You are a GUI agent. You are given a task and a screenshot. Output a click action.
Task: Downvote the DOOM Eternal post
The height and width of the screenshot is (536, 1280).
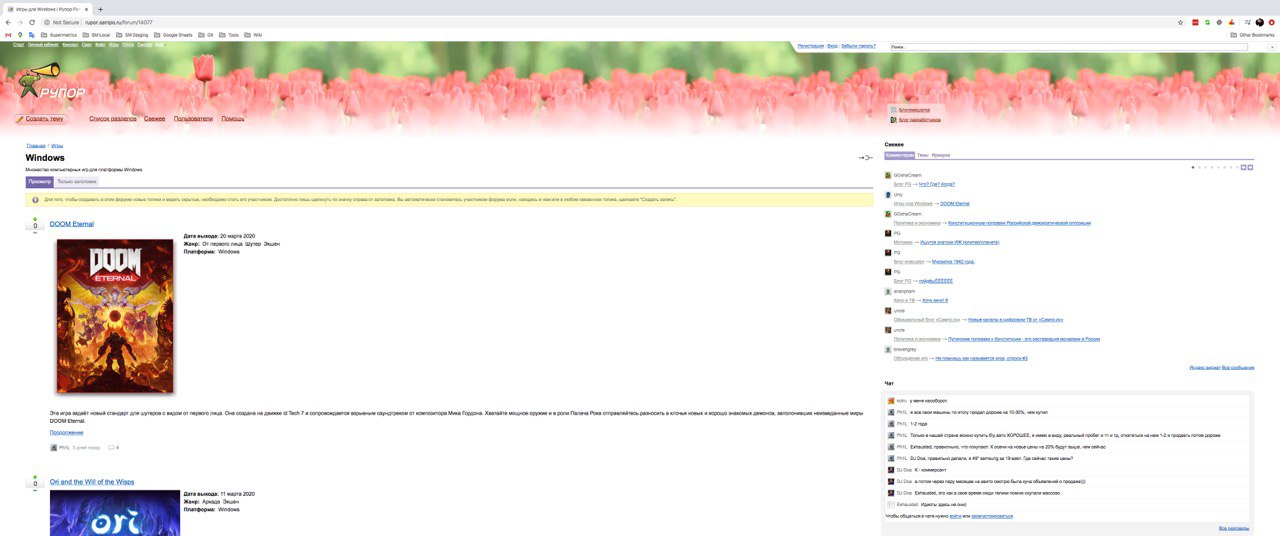click(35, 233)
